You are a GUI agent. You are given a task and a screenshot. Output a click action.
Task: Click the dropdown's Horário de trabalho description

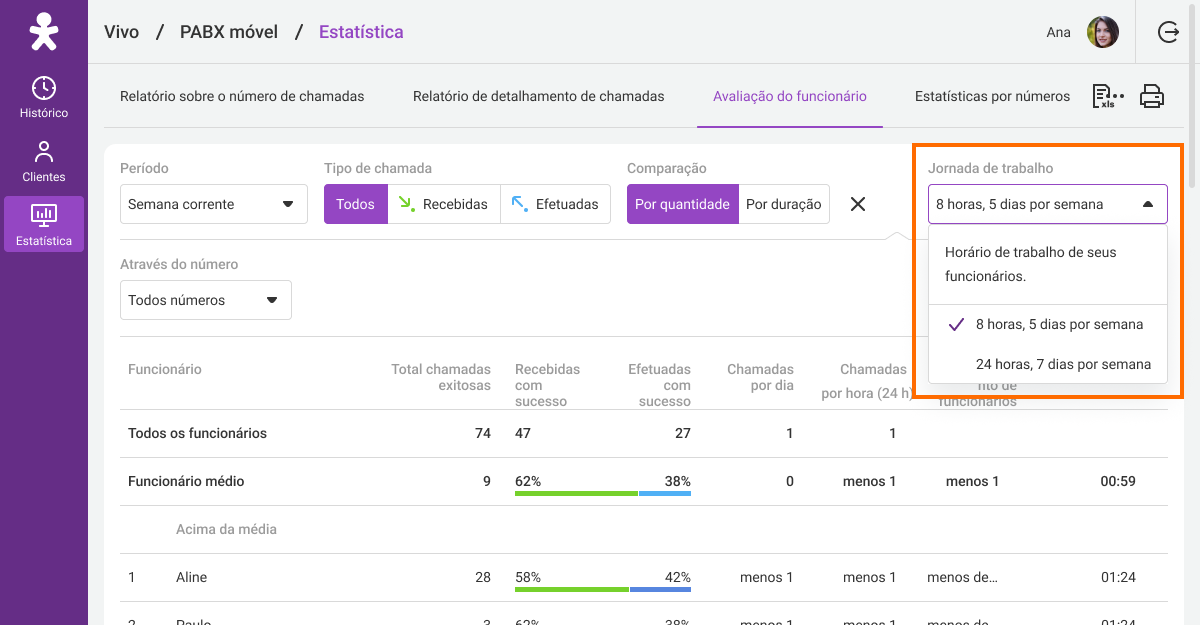[x=1031, y=264]
